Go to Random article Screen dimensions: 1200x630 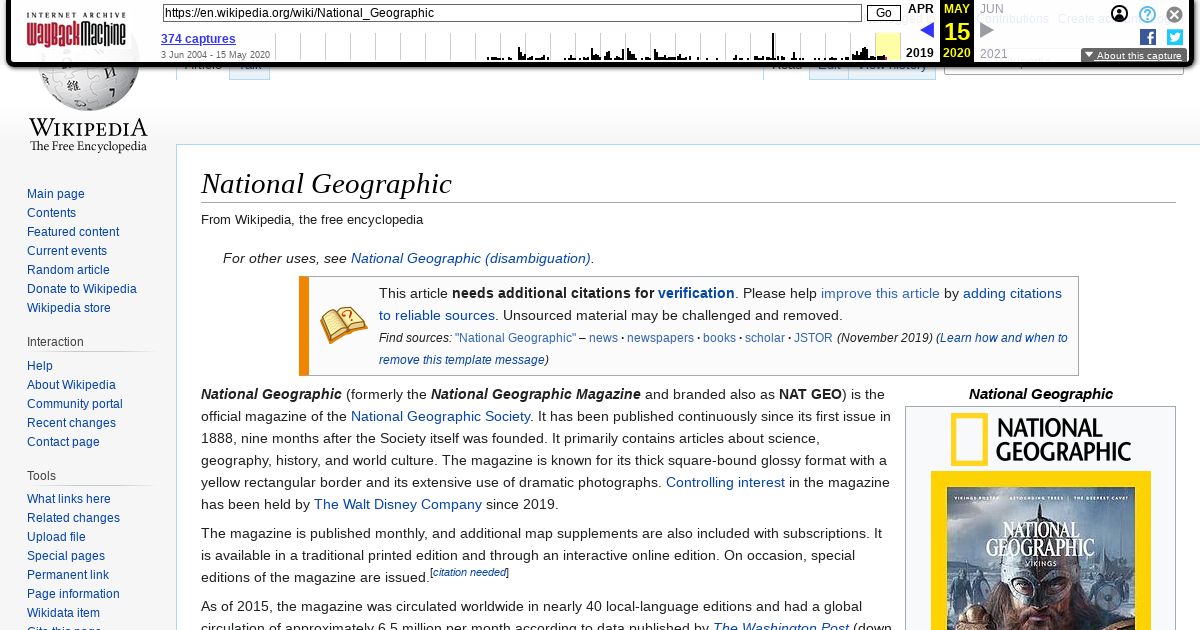68,270
